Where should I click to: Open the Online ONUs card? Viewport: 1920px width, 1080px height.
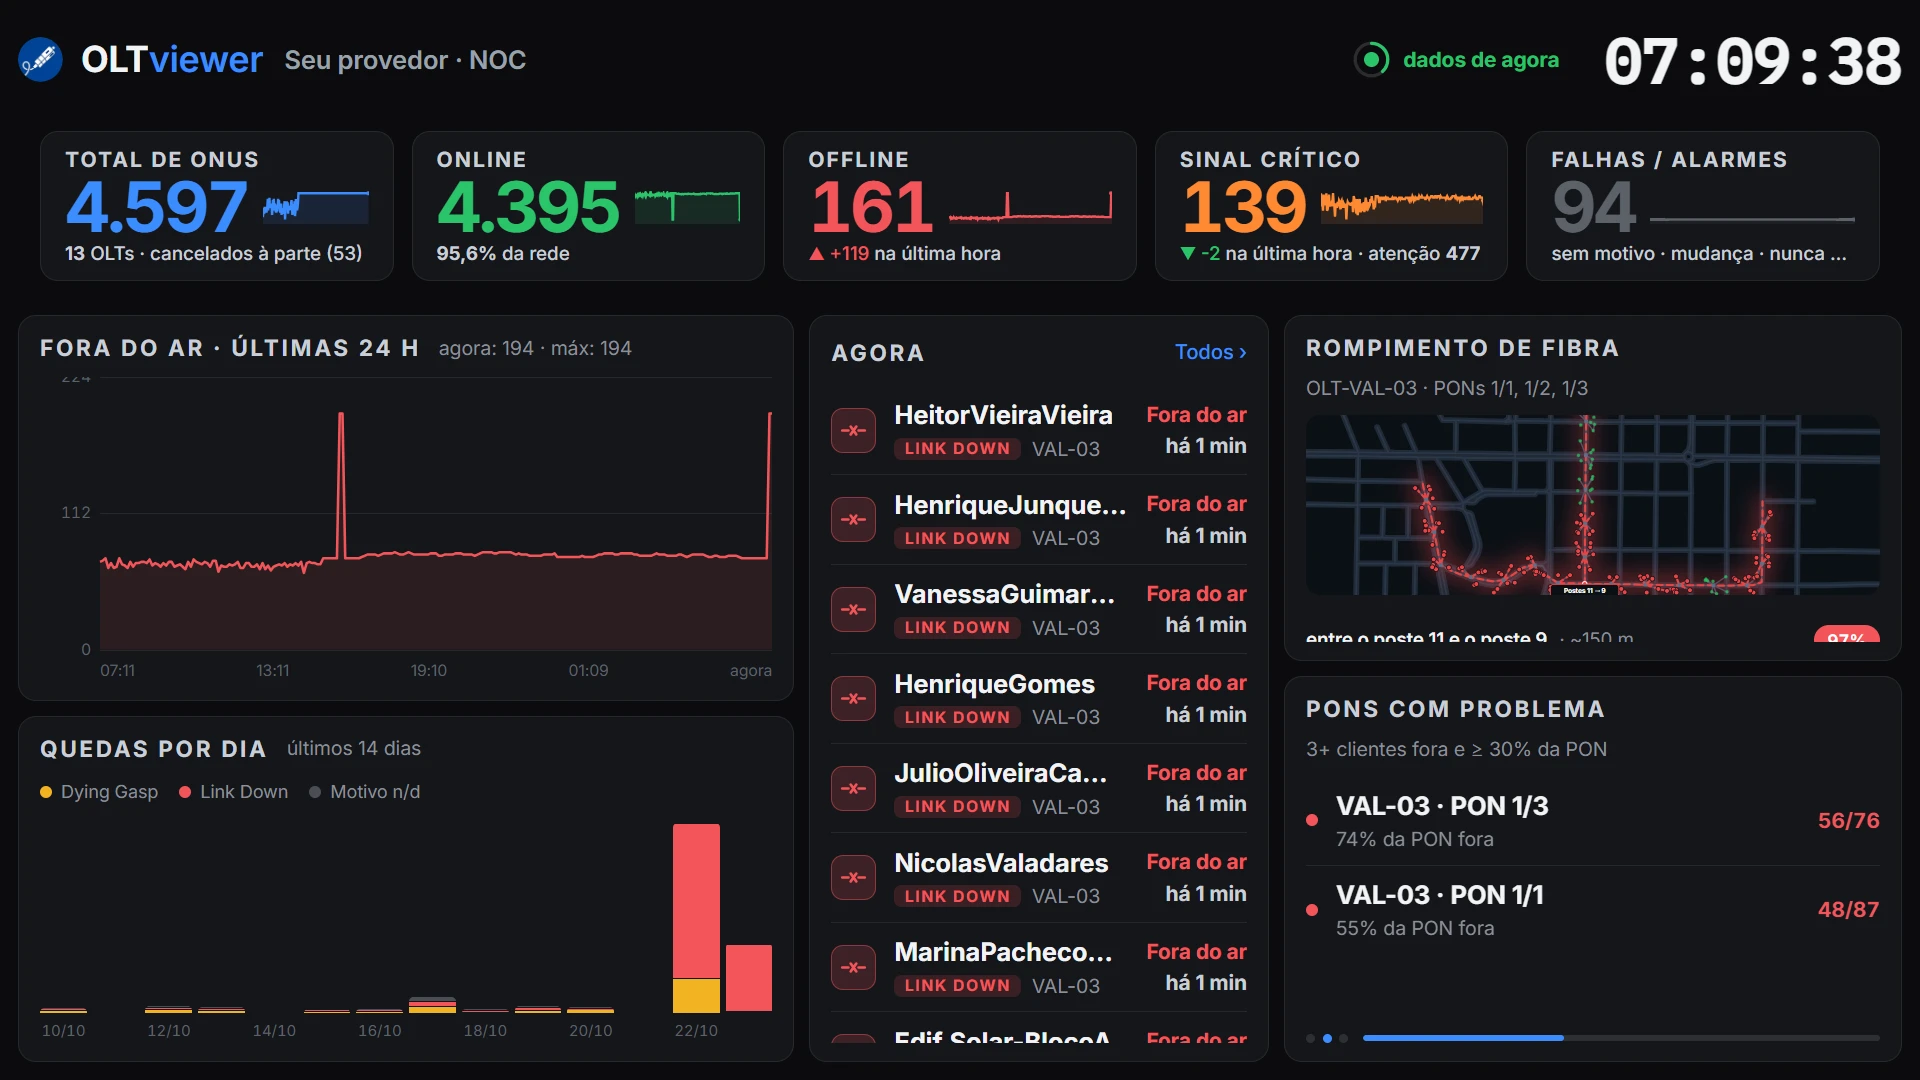coord(588,206)
